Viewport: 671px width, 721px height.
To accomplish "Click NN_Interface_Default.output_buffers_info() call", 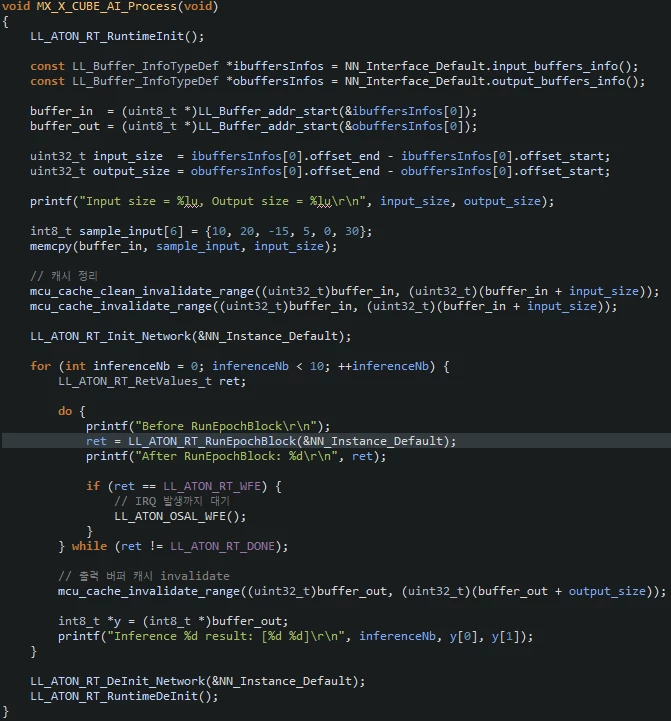I will point(495,81).
